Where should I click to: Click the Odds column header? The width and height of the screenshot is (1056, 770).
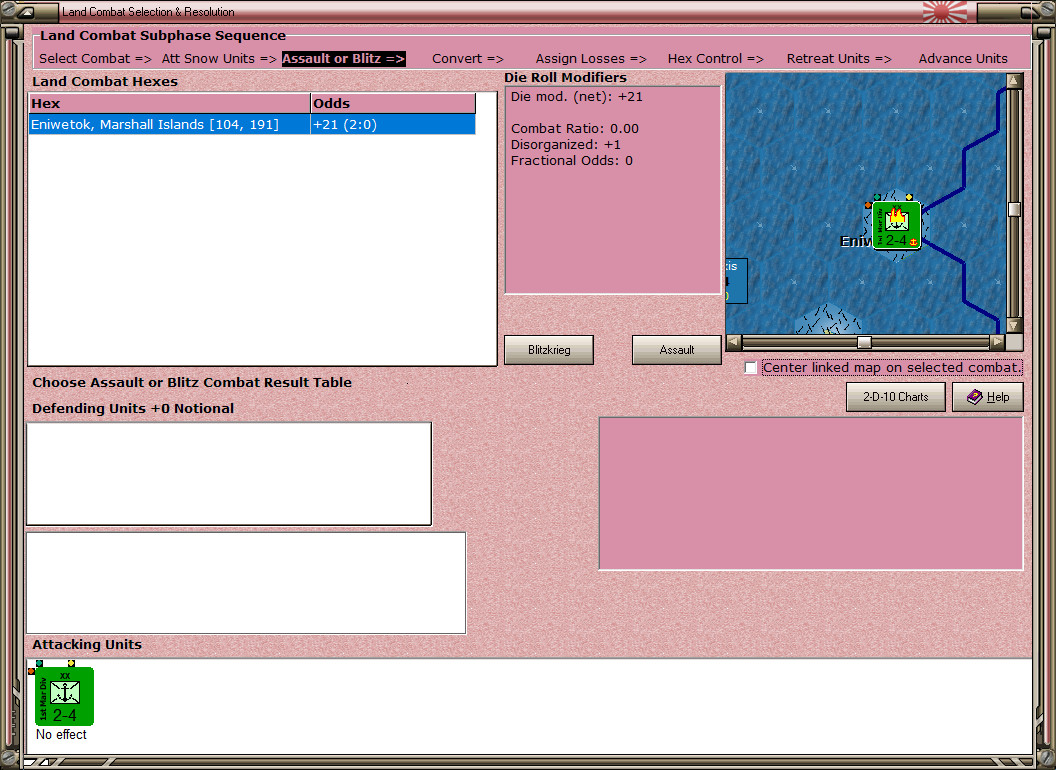click(393, 103)
